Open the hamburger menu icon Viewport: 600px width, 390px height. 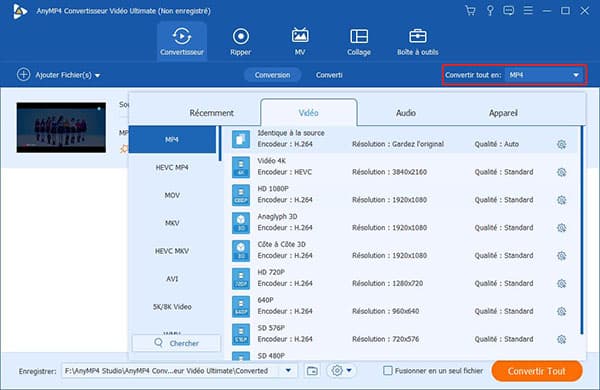528,10
